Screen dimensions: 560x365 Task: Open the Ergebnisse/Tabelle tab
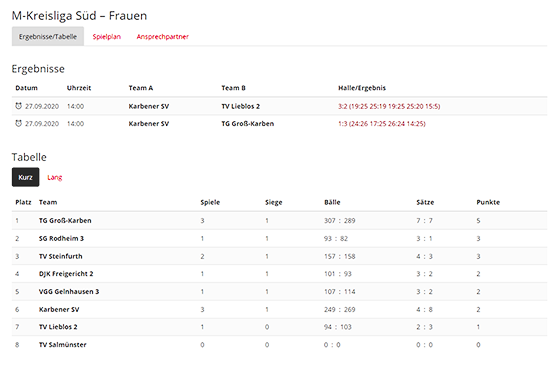coord(48,36)
